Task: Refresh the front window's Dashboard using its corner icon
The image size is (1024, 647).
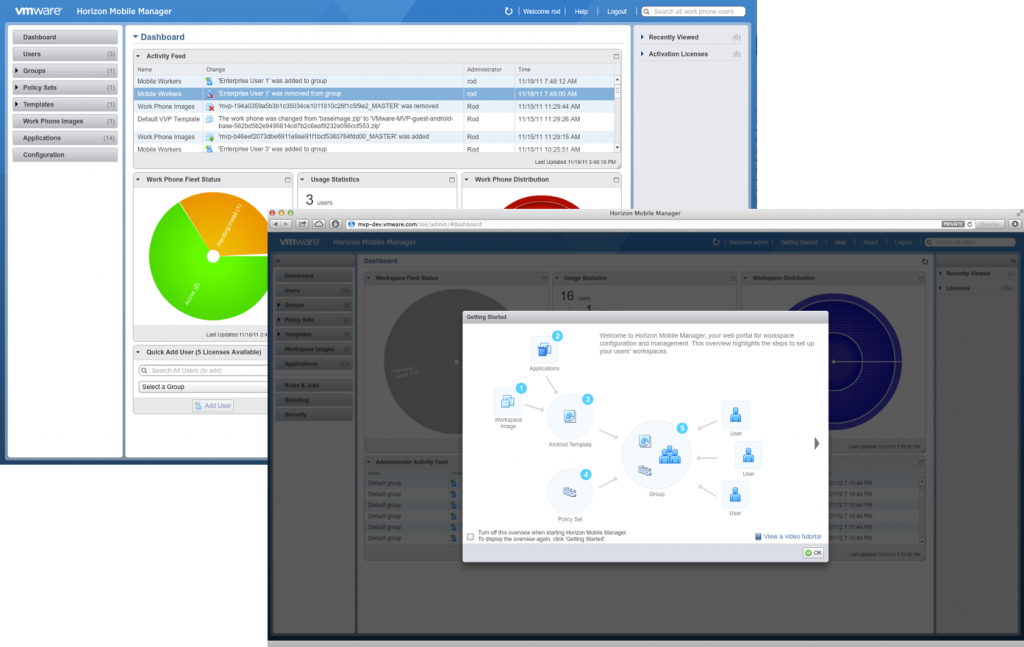Action: (x=925, y=261)
